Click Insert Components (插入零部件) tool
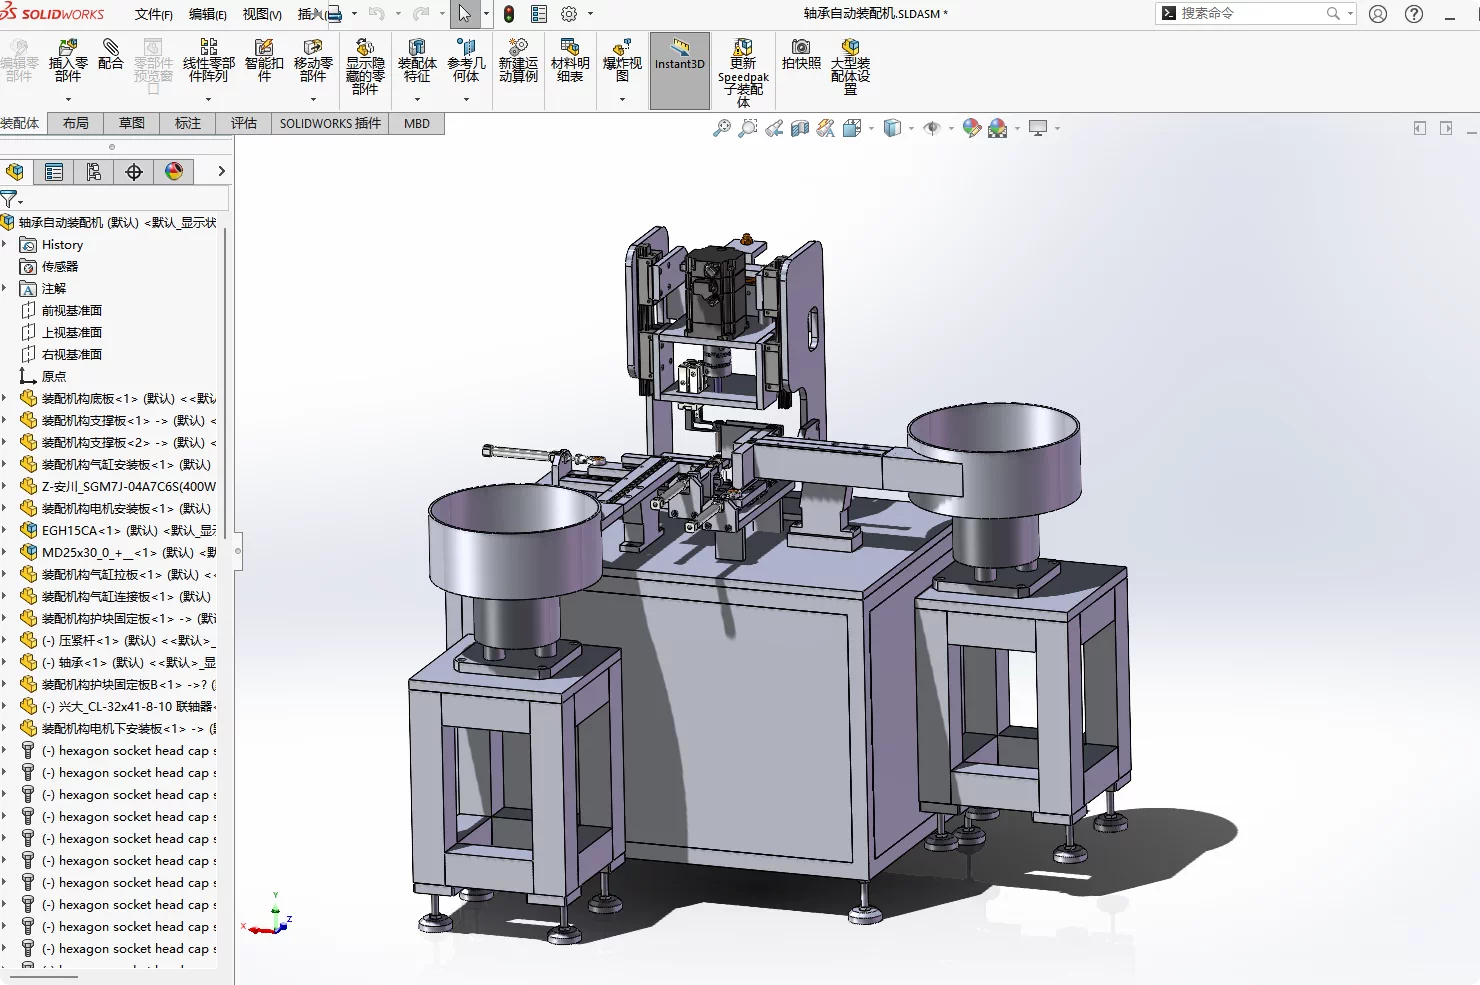 point(68,60)
